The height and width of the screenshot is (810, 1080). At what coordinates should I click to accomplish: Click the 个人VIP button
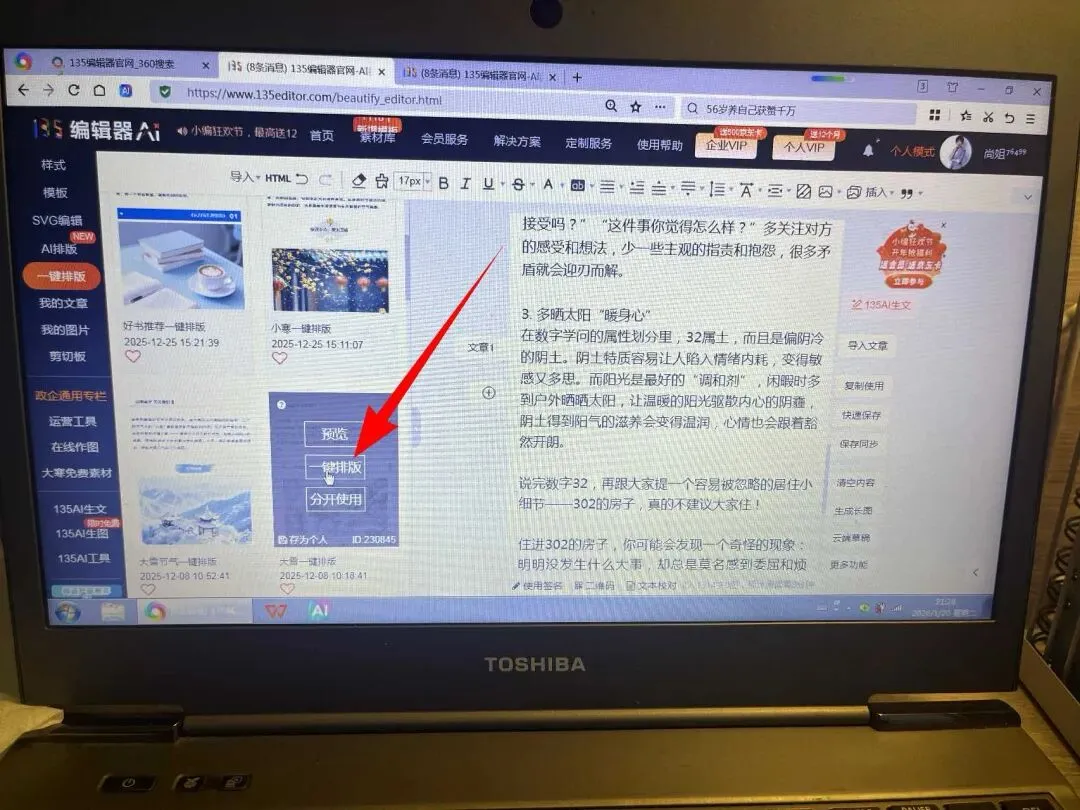pyautogui.click(x=804, y=147)
